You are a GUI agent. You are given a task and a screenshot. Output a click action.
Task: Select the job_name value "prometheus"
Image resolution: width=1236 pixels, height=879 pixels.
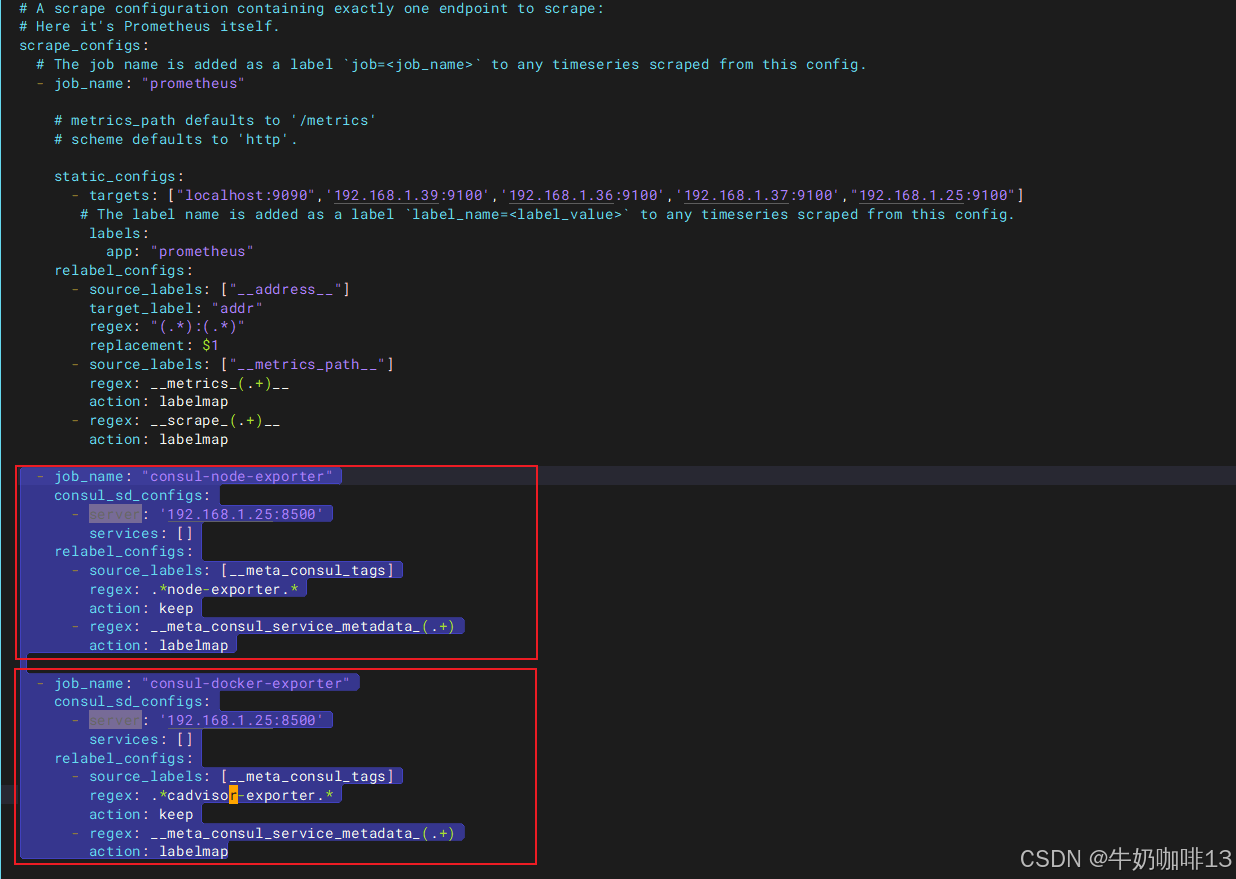194,83
